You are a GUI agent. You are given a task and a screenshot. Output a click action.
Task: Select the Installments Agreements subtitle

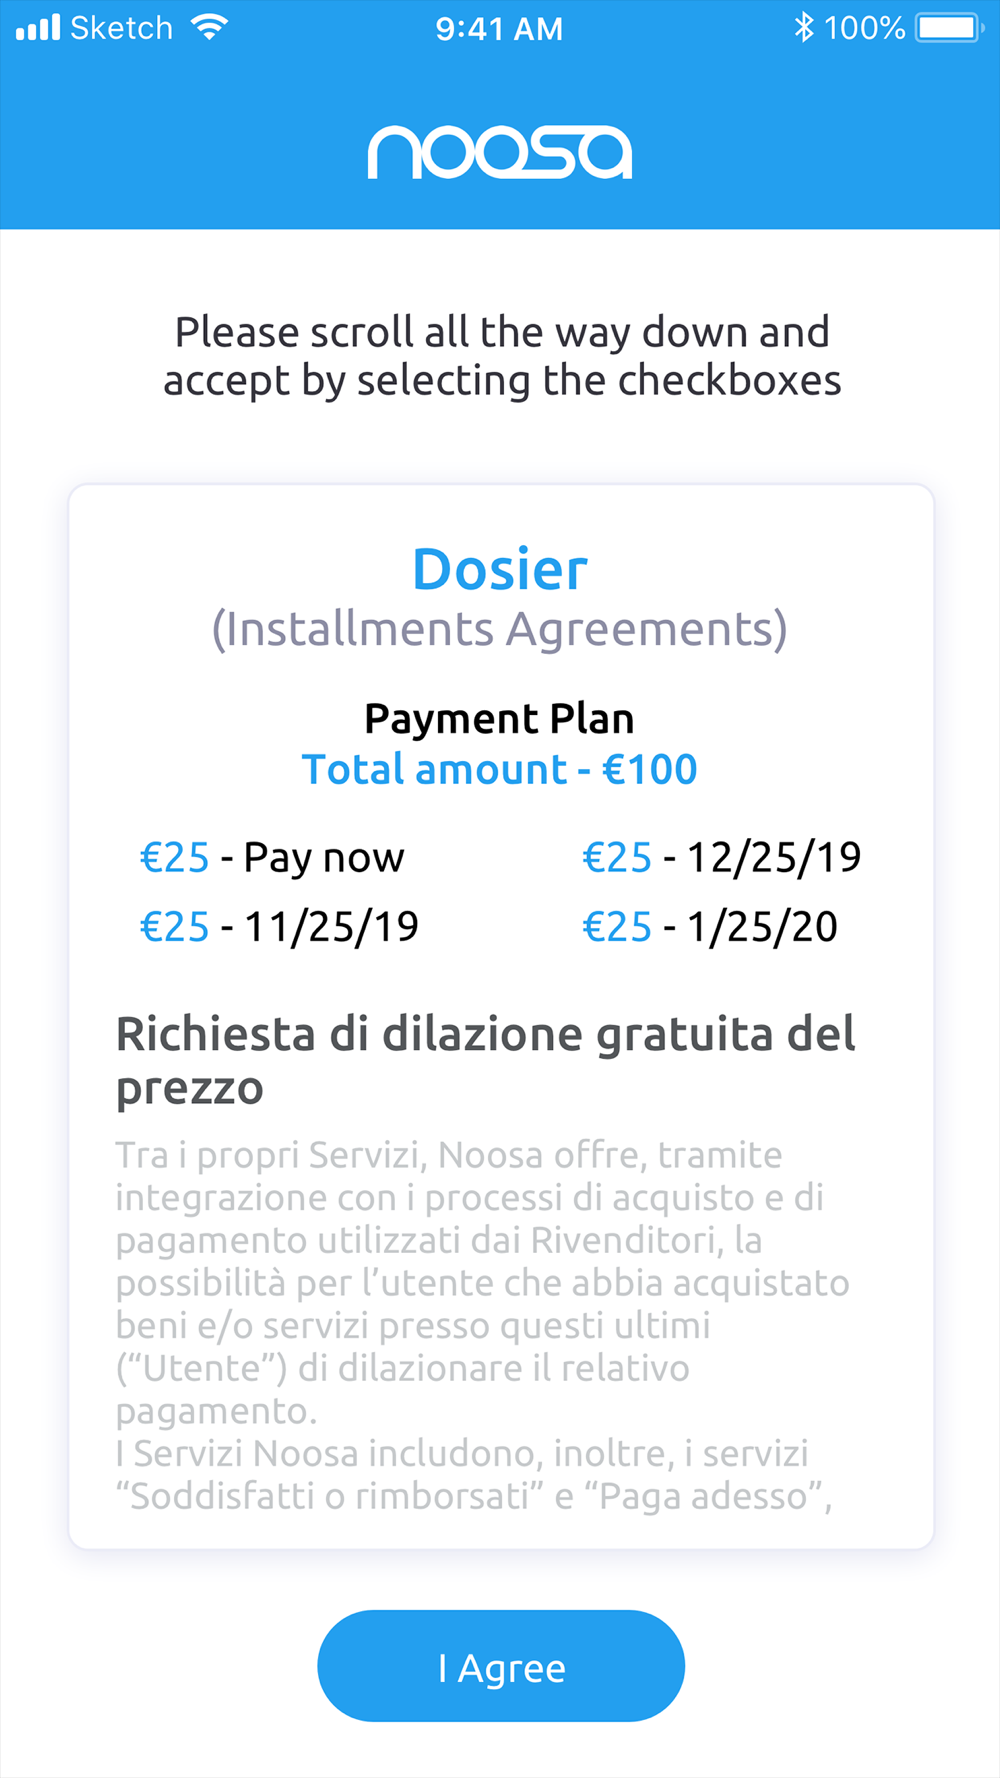(x=500, y=629)
